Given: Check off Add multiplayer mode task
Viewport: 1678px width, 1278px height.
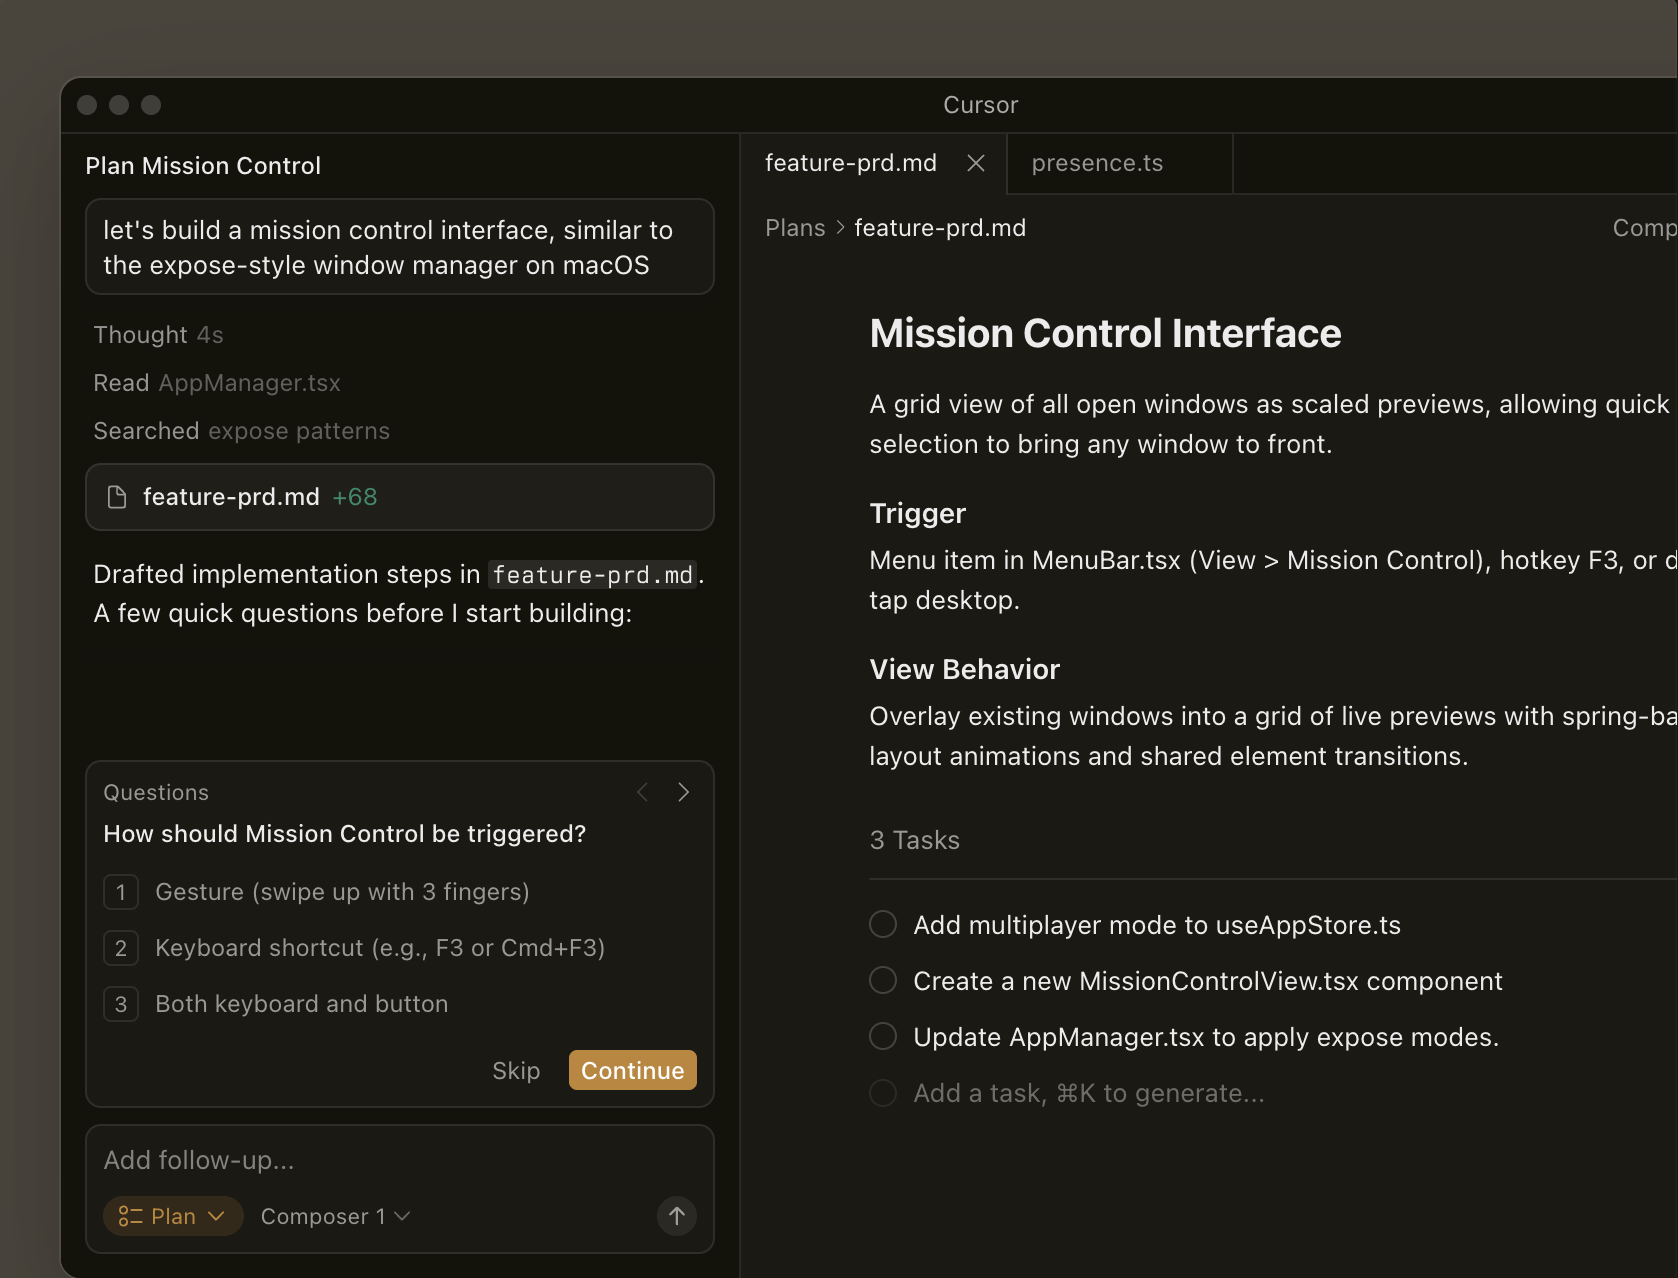Looking at the screenshot, I should [883, 925].
